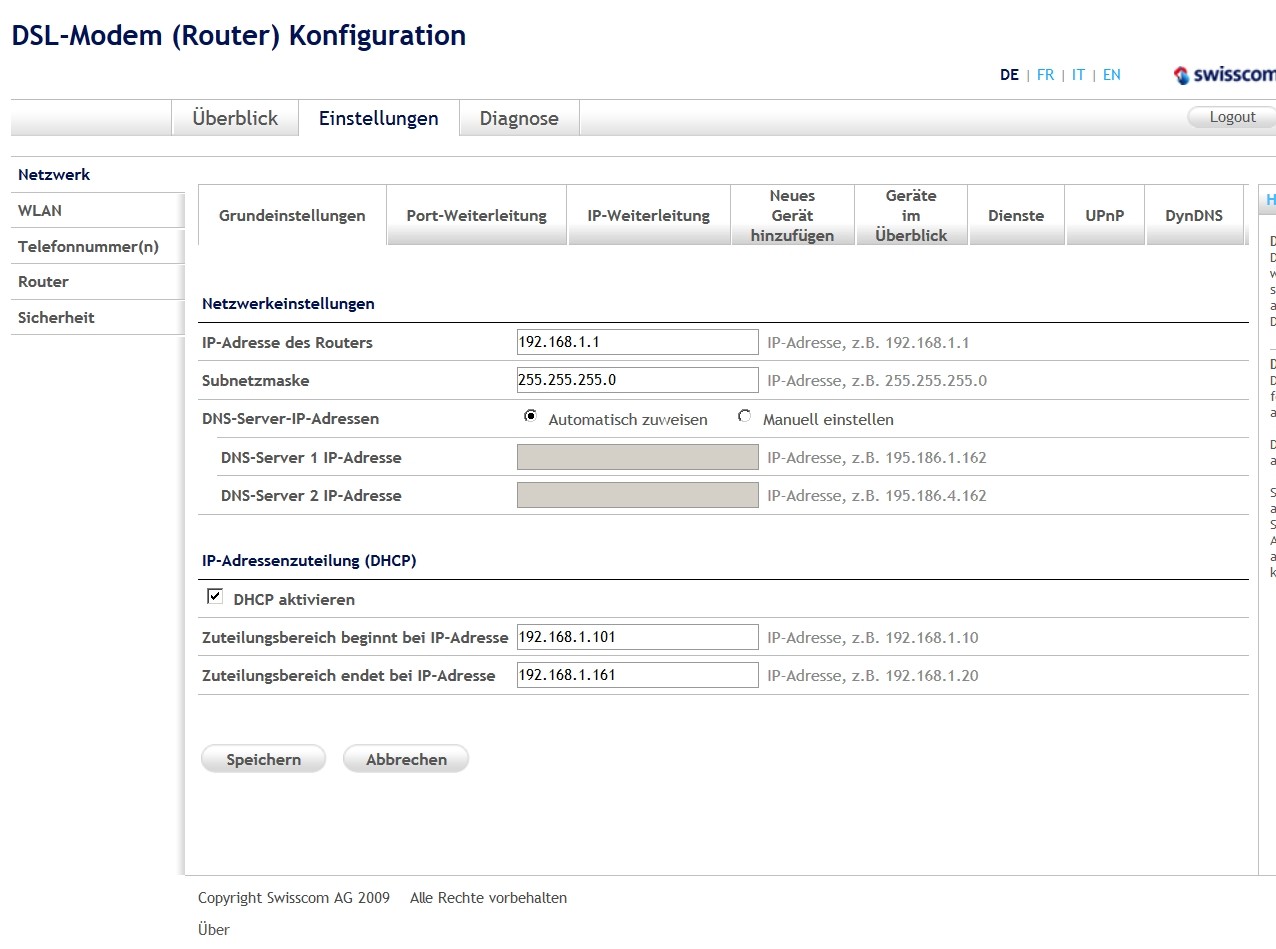Select 'Manuell einstellen' DNS radio button
Screen dimensions: 1276x949
pos(744,417)
